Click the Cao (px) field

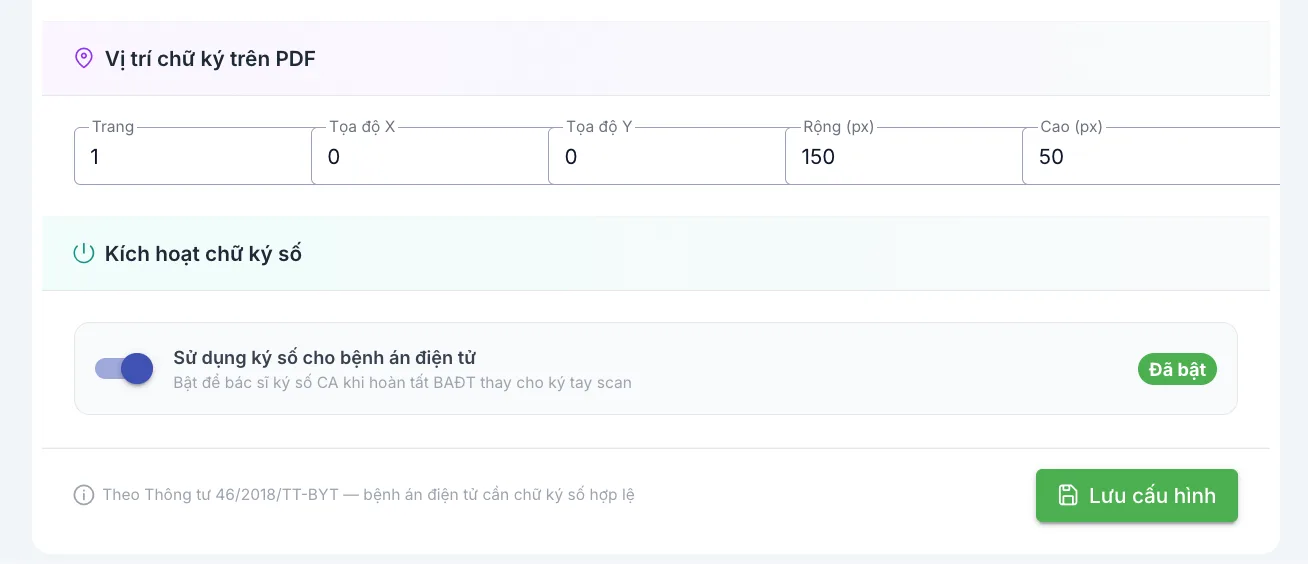[1151, 156]
